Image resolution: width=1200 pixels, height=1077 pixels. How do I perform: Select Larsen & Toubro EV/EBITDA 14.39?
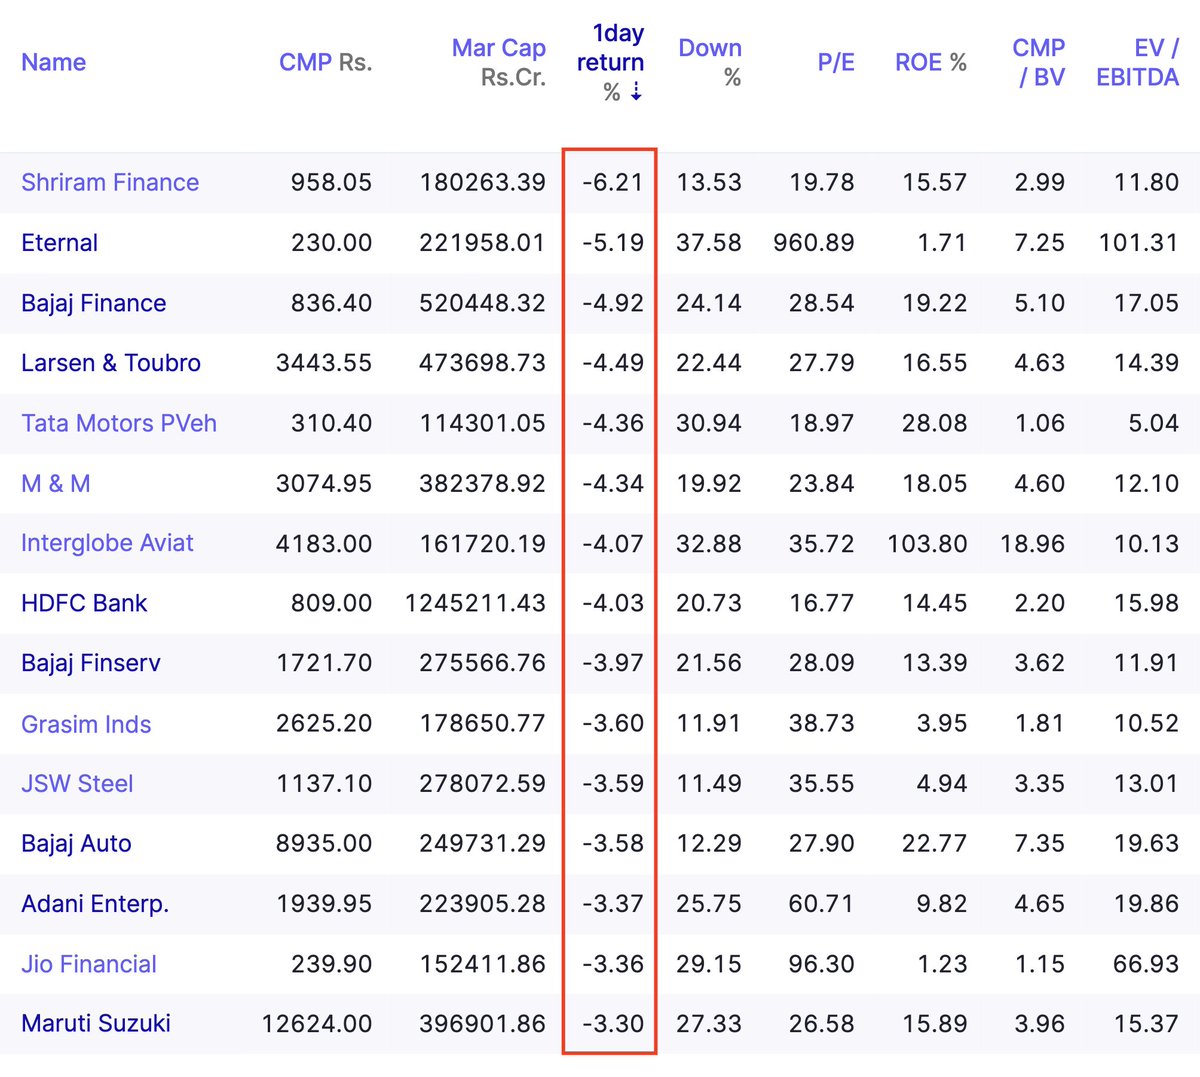point(1146,363)
